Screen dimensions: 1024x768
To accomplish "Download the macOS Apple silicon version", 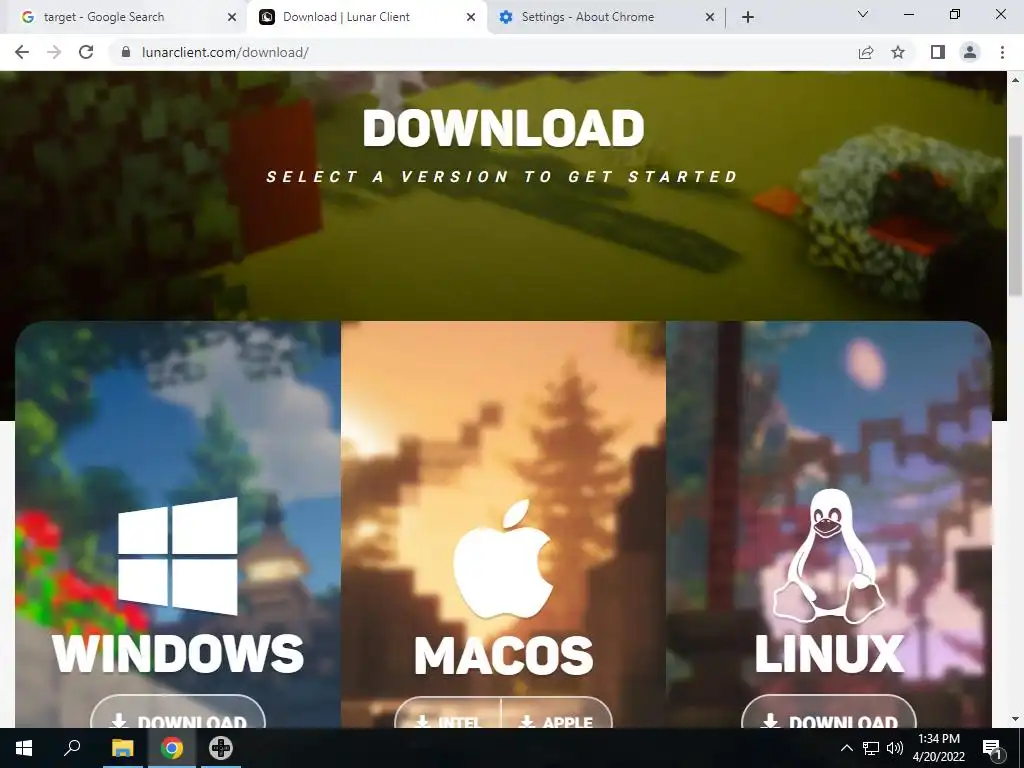I will pos(556,713).
